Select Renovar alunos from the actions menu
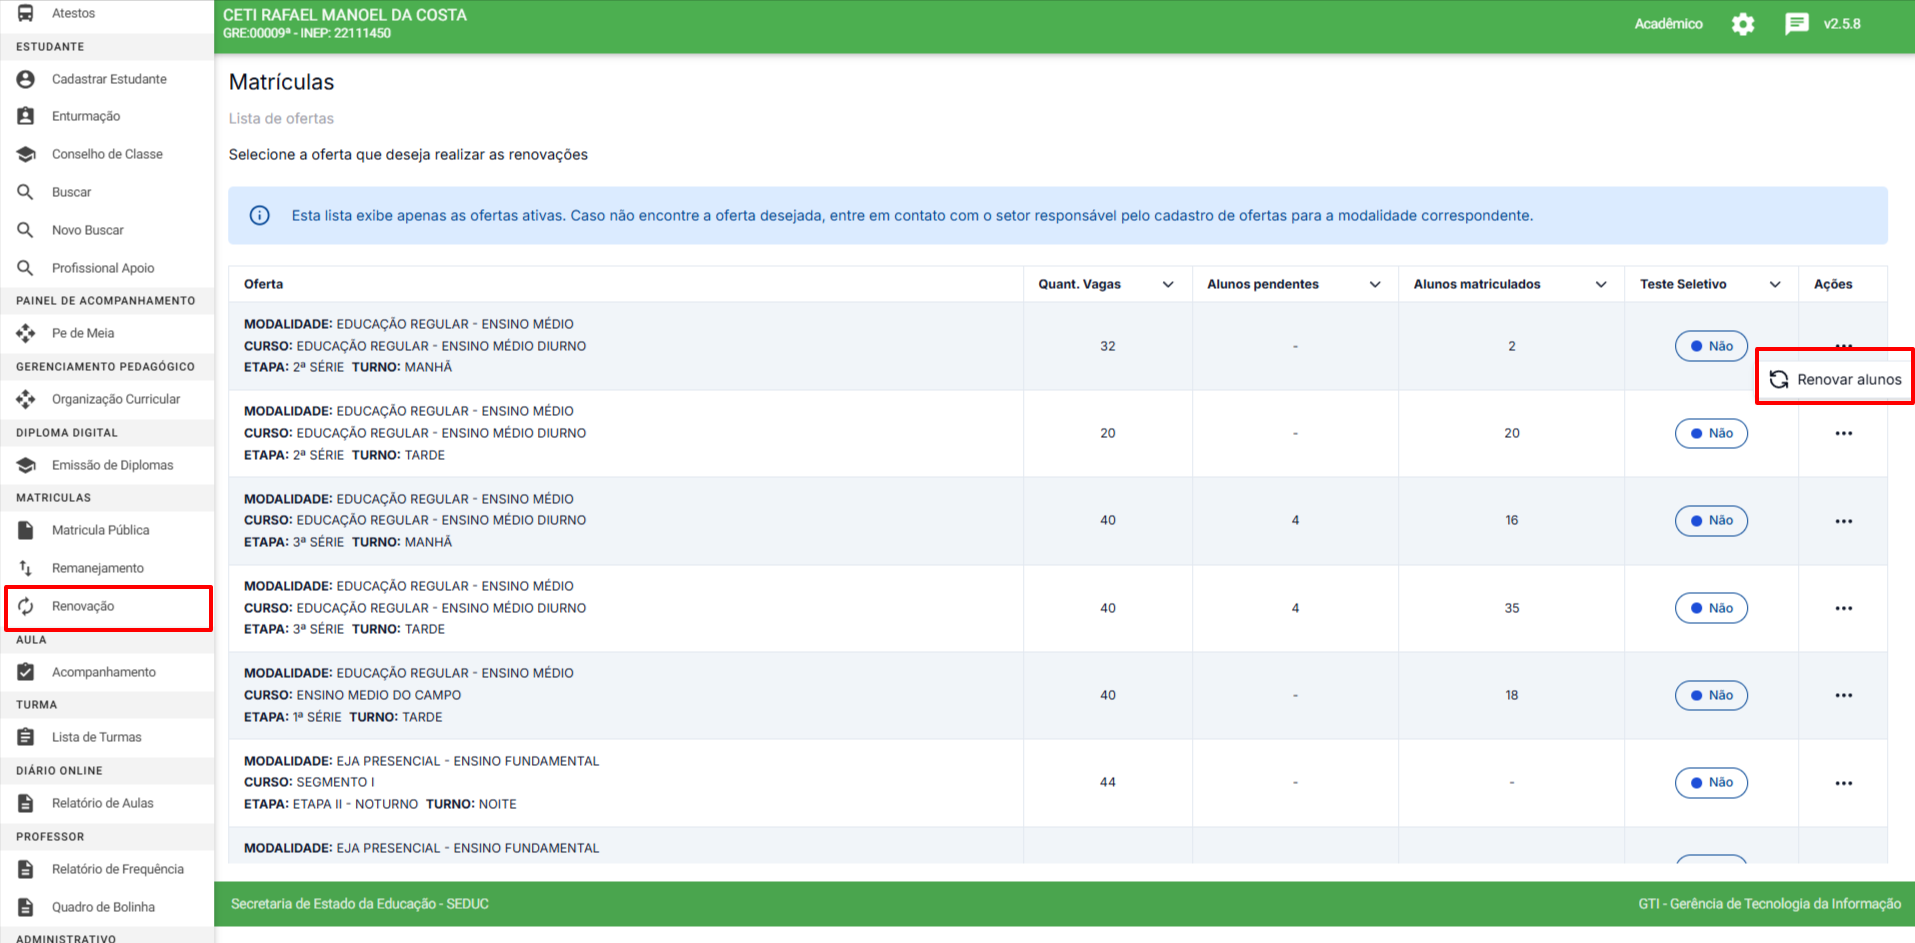The image size is (1915, 943). [x=1835, y=379]
